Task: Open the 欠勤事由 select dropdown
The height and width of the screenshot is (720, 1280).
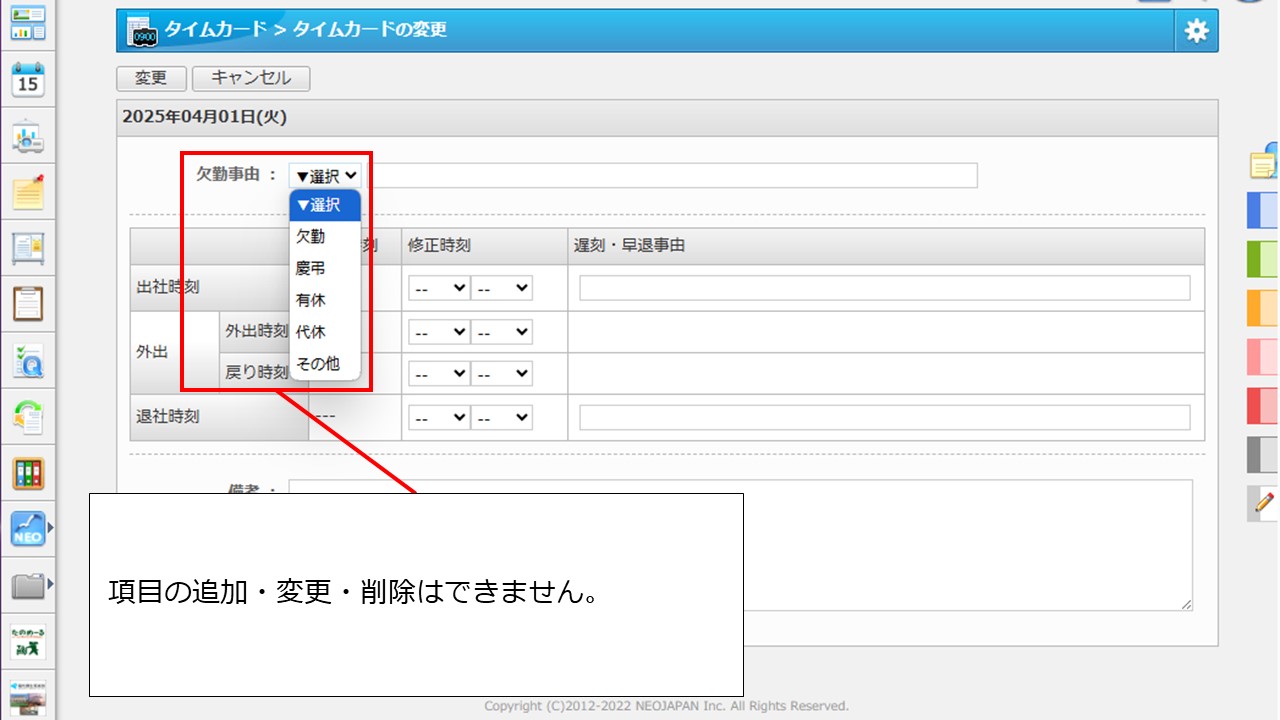Action: (x=325, y=176)
